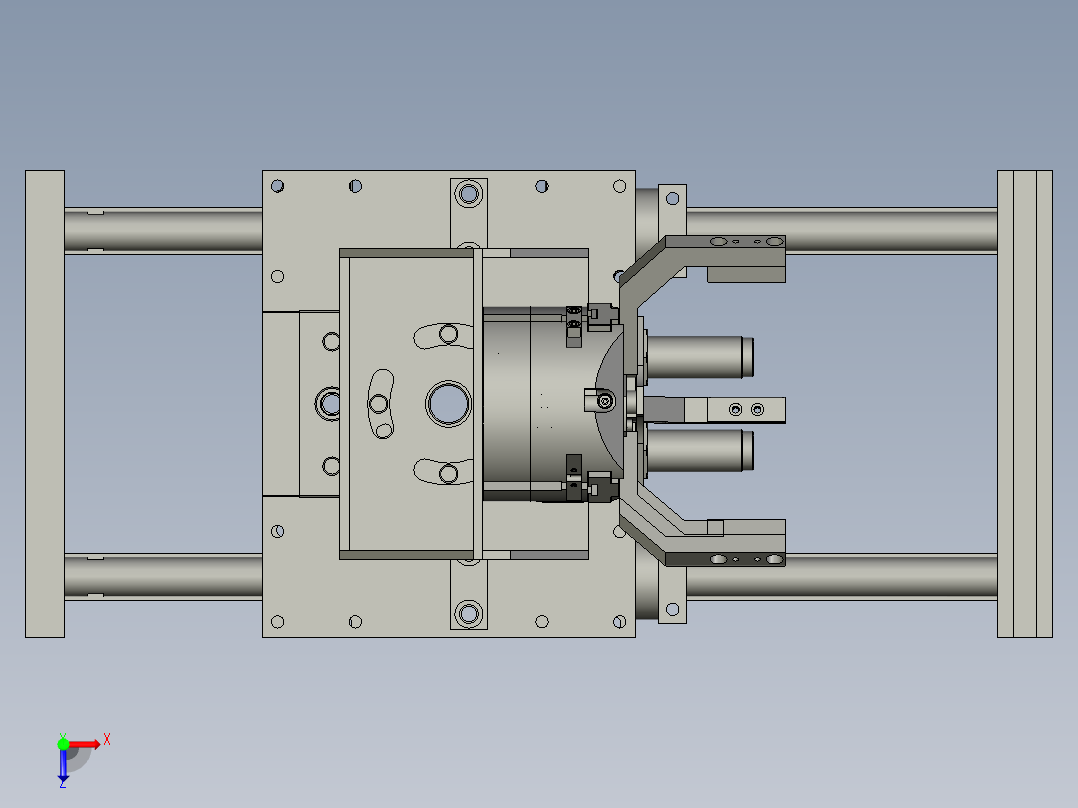
Task: Pick the large central hole in the mounting plate
Action: (x=448, y=404)
